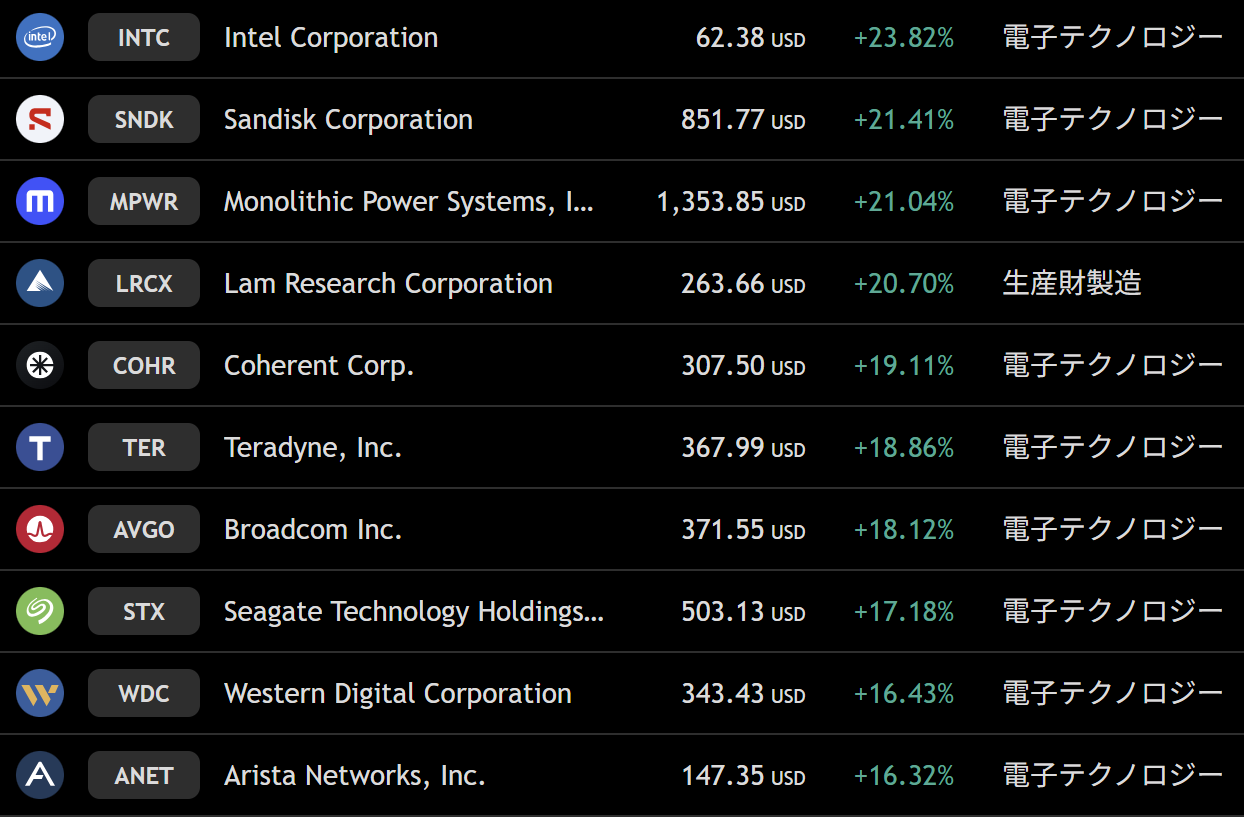Click the Broadcom red logo icon
Viewport: 1244px width, 817px height.
(40, 530)
